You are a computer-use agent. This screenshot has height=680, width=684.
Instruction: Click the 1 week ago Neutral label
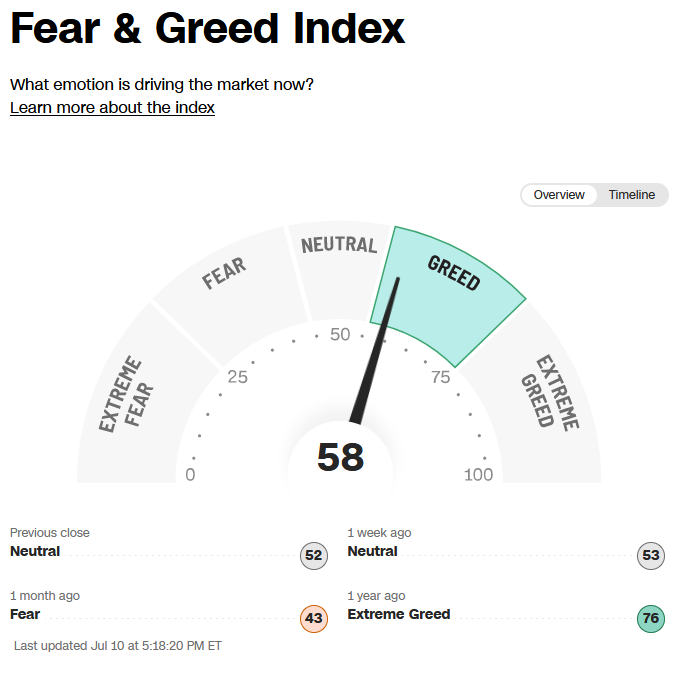[373, 551]
